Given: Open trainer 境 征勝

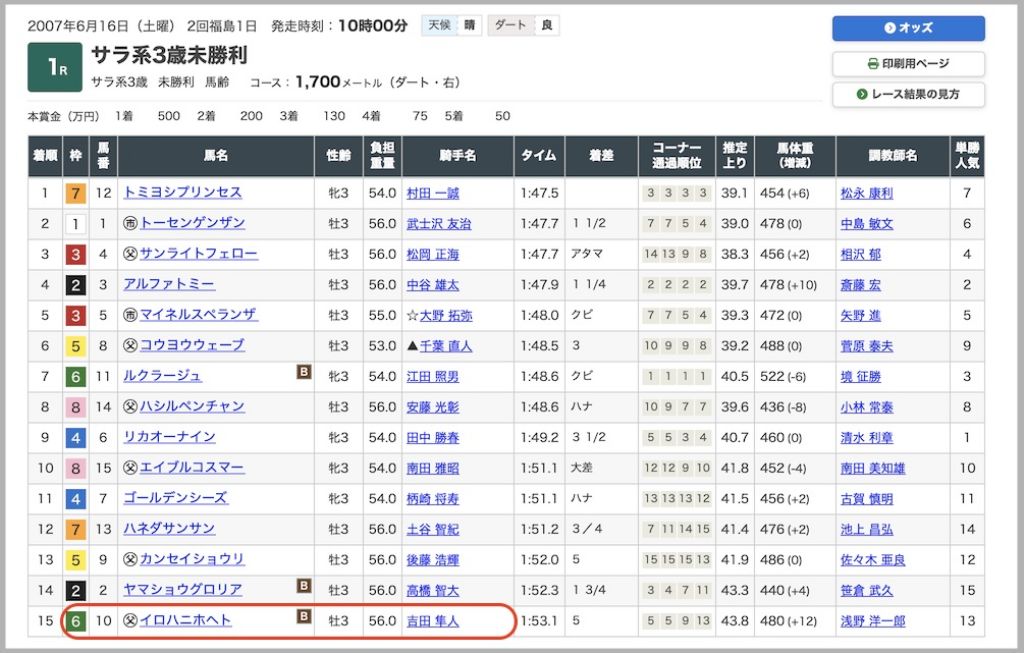Looking at the screenshot, I should pyautogui.click(x=861, y=377).
